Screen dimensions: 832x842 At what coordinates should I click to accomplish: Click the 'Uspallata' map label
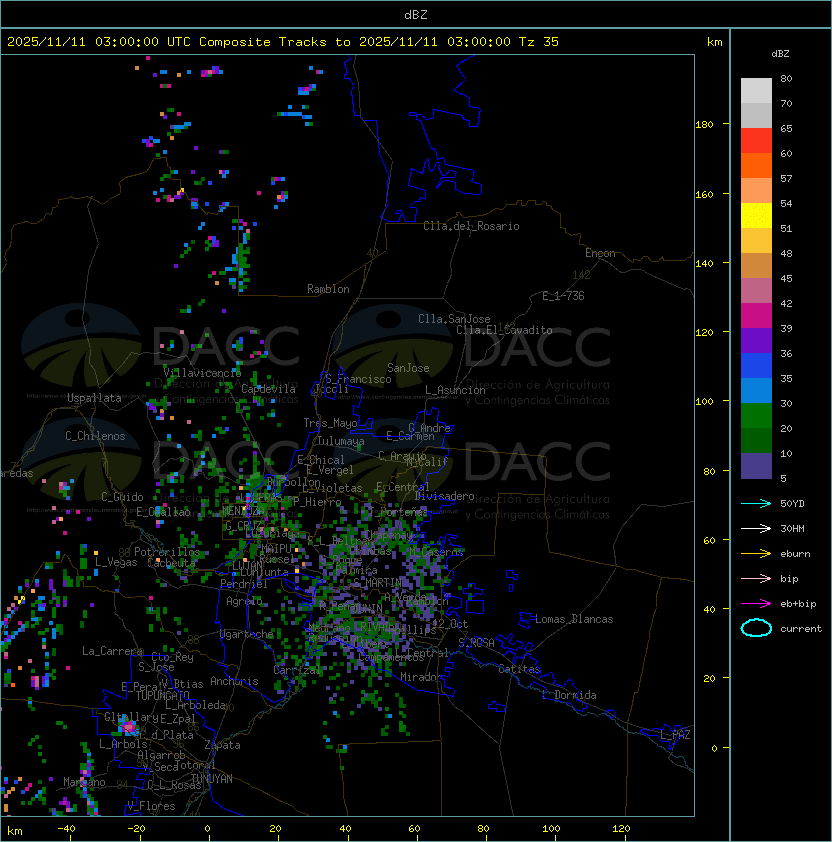pos(94,398)
